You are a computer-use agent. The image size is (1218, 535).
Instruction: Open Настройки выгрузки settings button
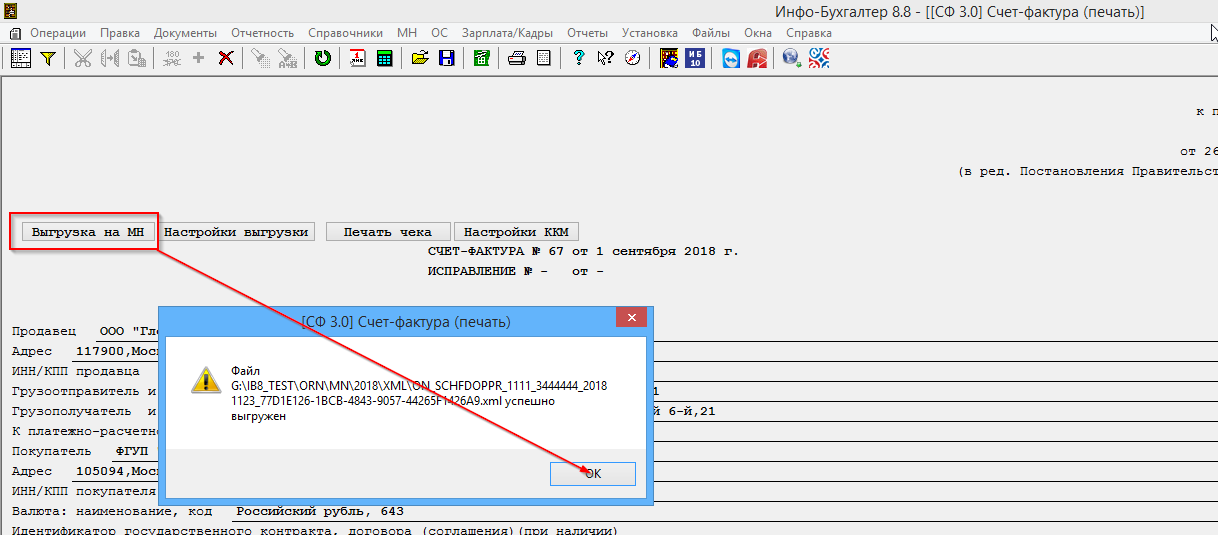[x=236, y=232]
